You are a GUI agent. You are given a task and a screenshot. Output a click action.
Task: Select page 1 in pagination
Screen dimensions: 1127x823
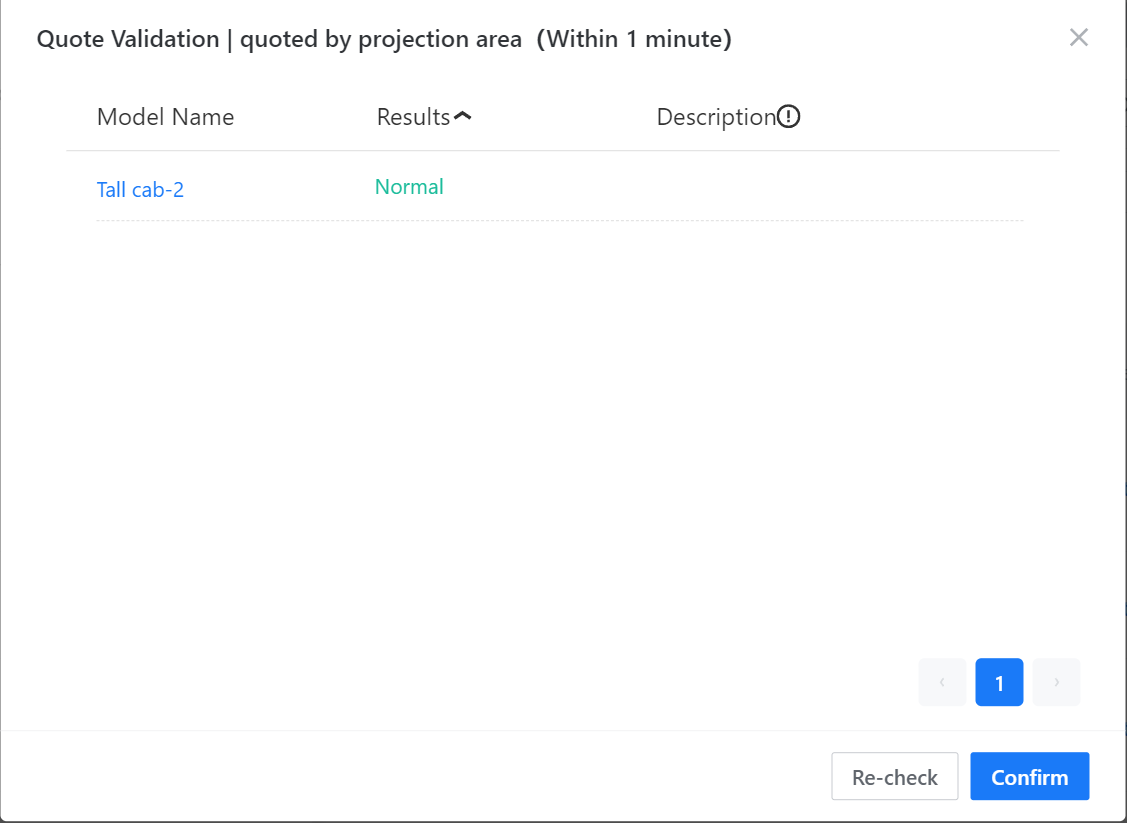[x=999, y=682]
